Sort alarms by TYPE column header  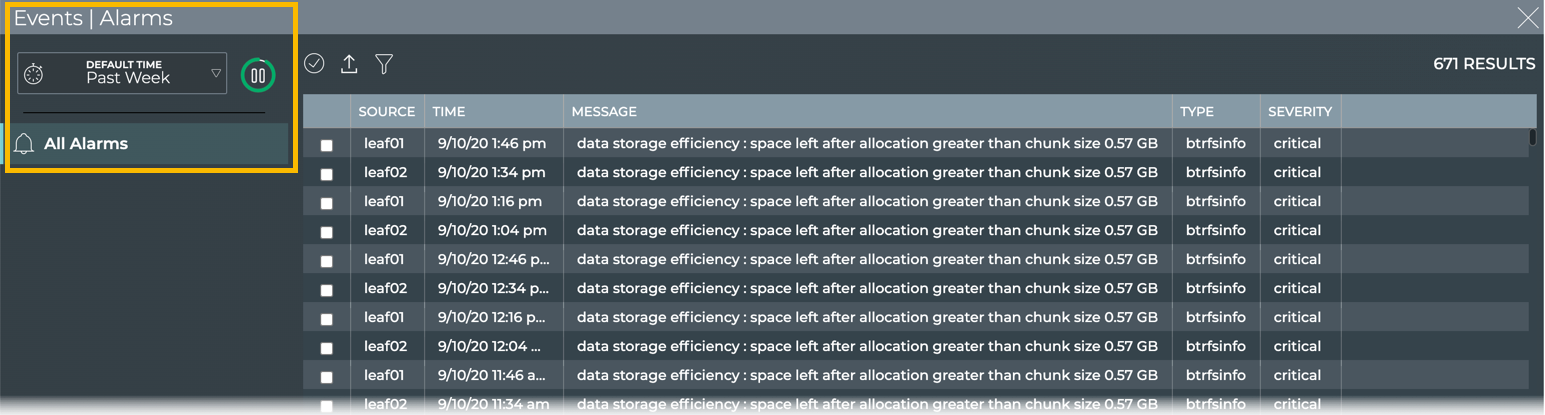coord(1197,112)
